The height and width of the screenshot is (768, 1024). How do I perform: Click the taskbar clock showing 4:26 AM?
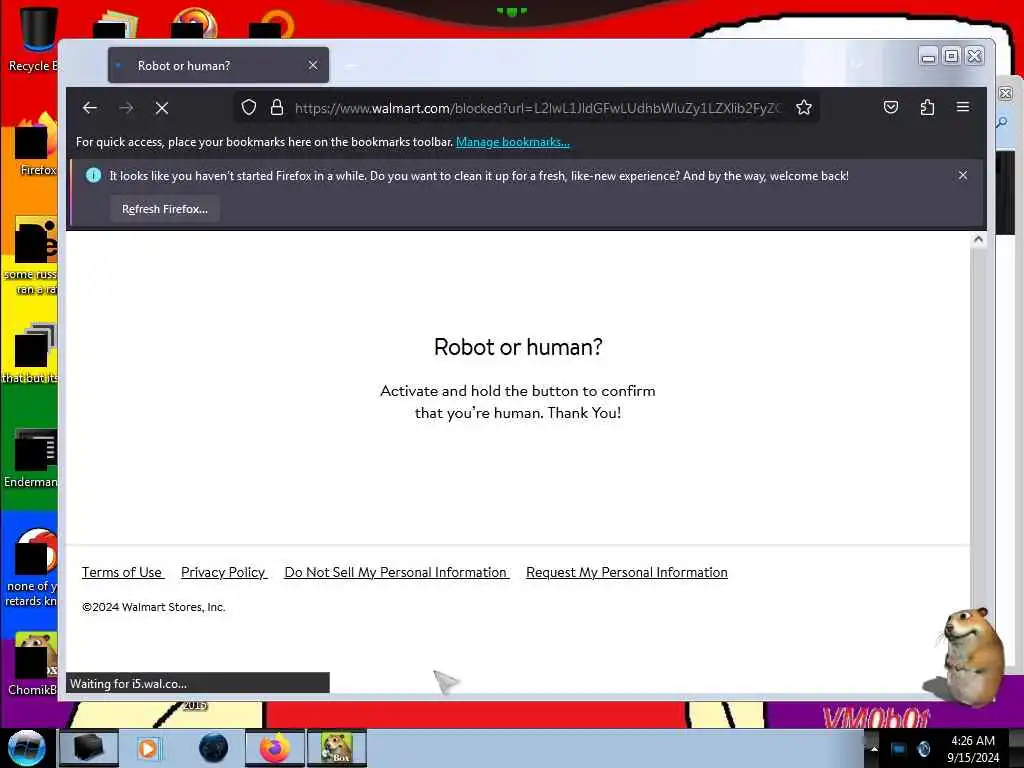click(x=973, y=748)
